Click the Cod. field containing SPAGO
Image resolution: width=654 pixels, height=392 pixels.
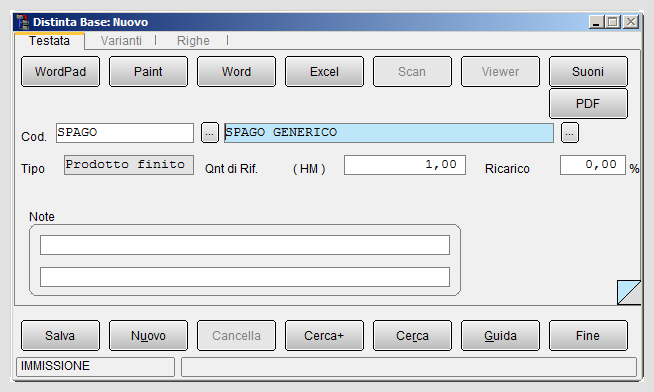[x=125, y=133]
